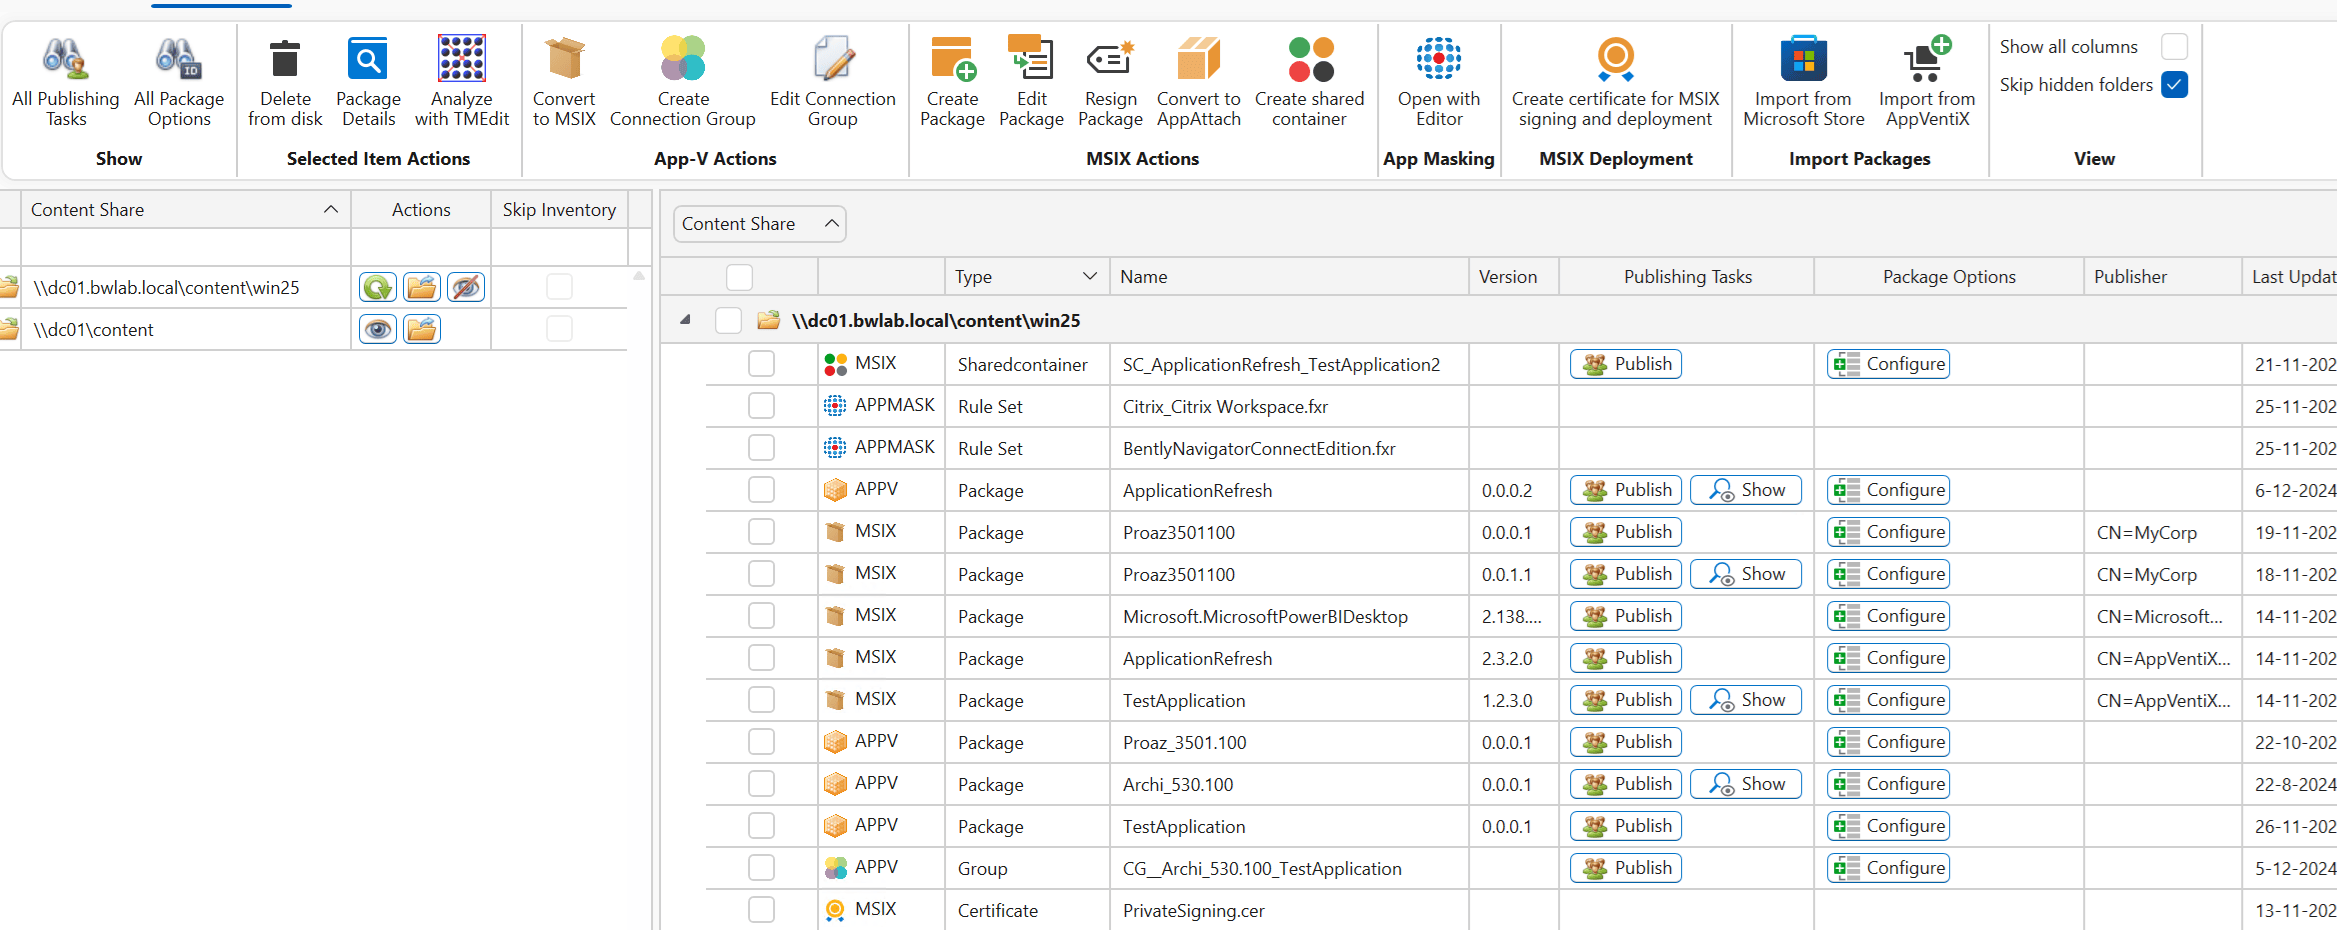Enable Show all columns checkbox
The height and width of the screenshot is (930, 2337).
point(2174,47)
